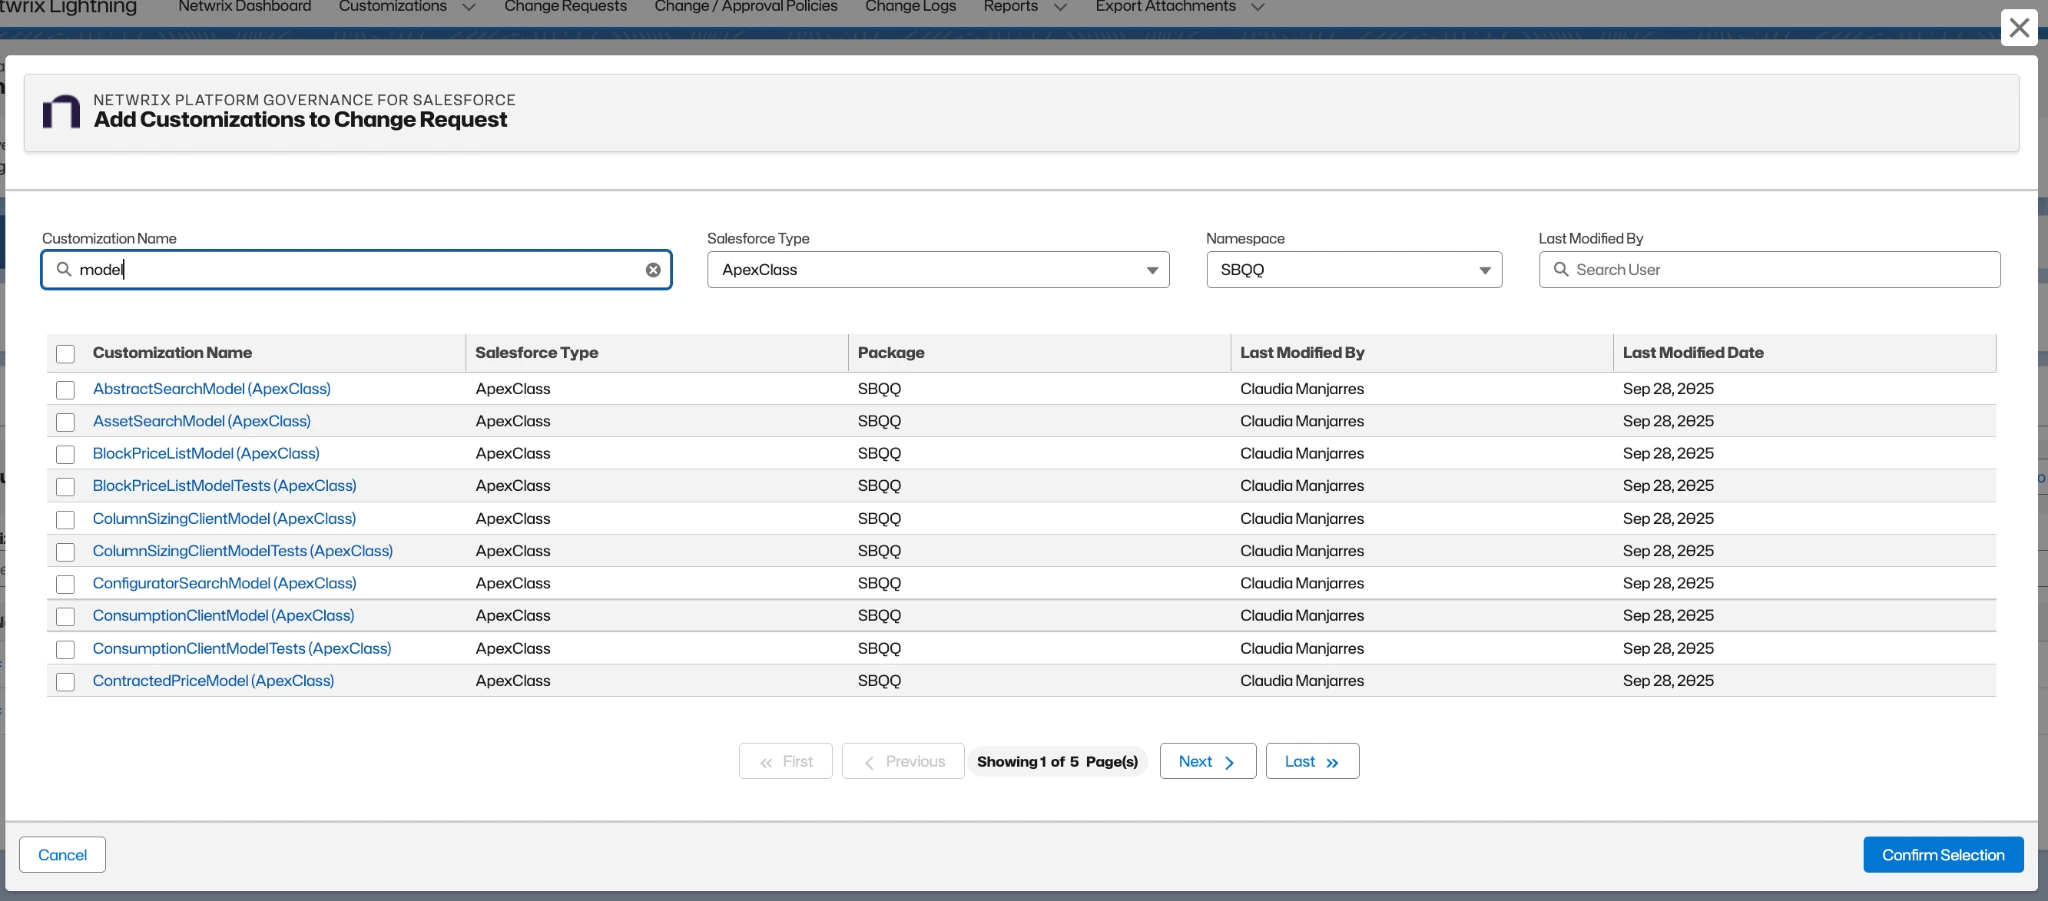
Task: Click inside the Search User input field
Action: (1700, 270)
